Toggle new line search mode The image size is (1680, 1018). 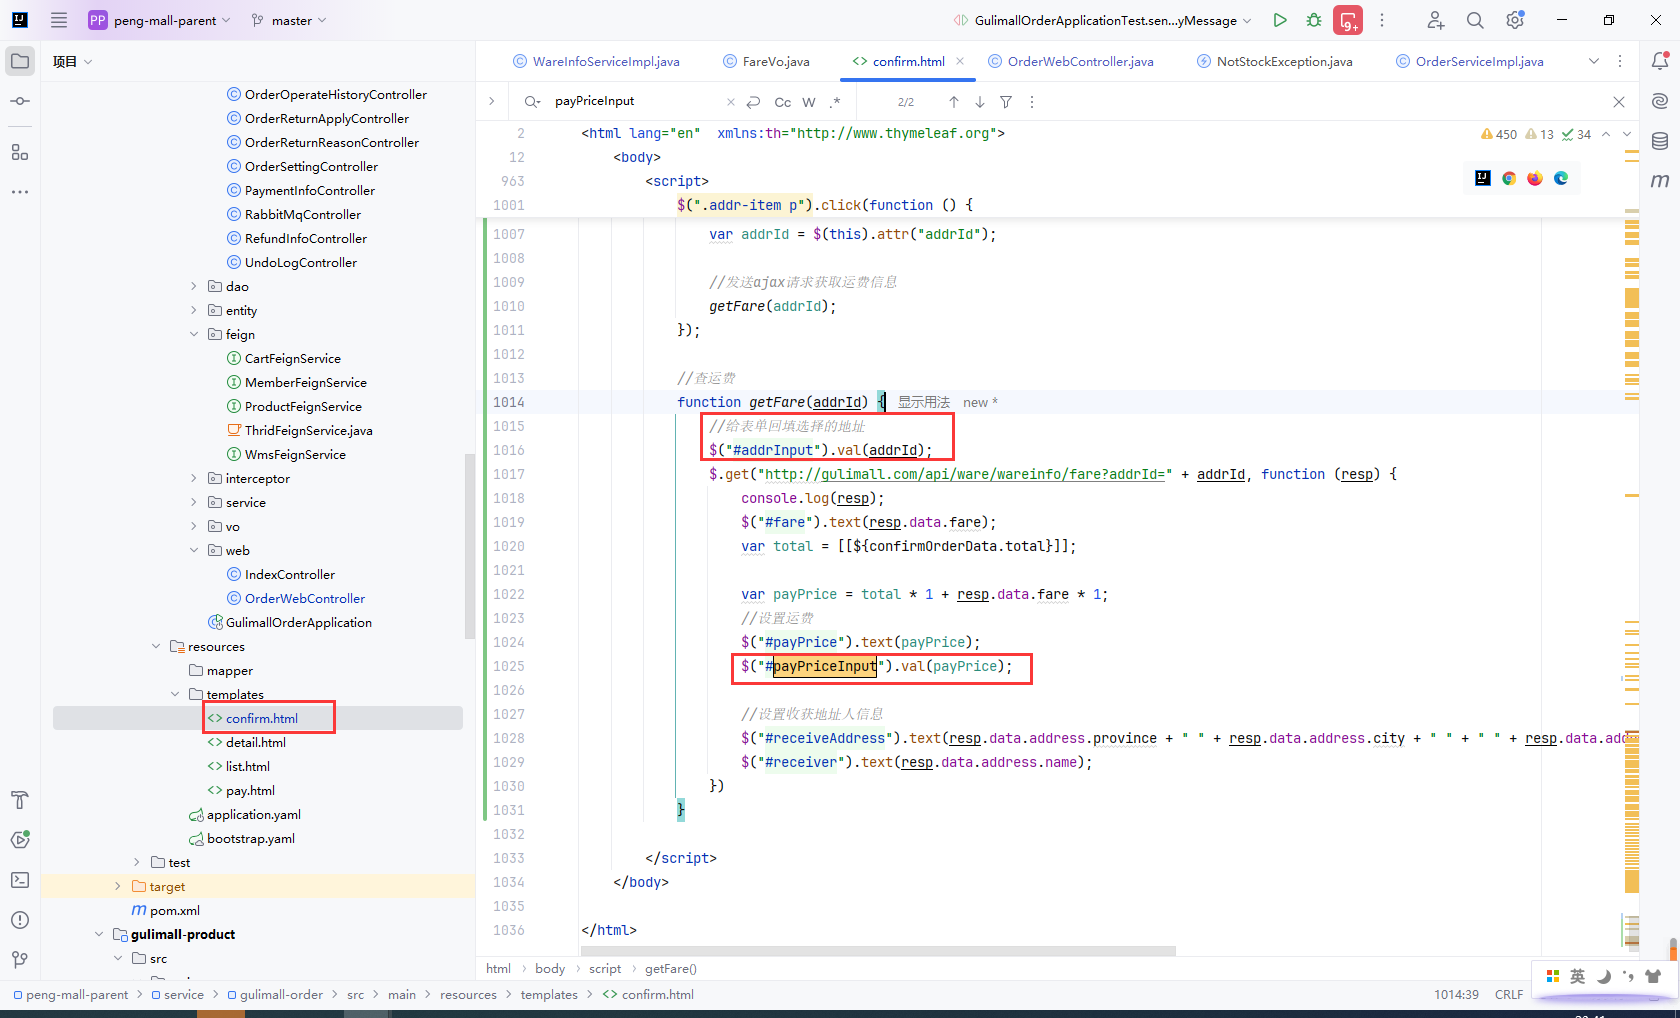click(754, 102)
